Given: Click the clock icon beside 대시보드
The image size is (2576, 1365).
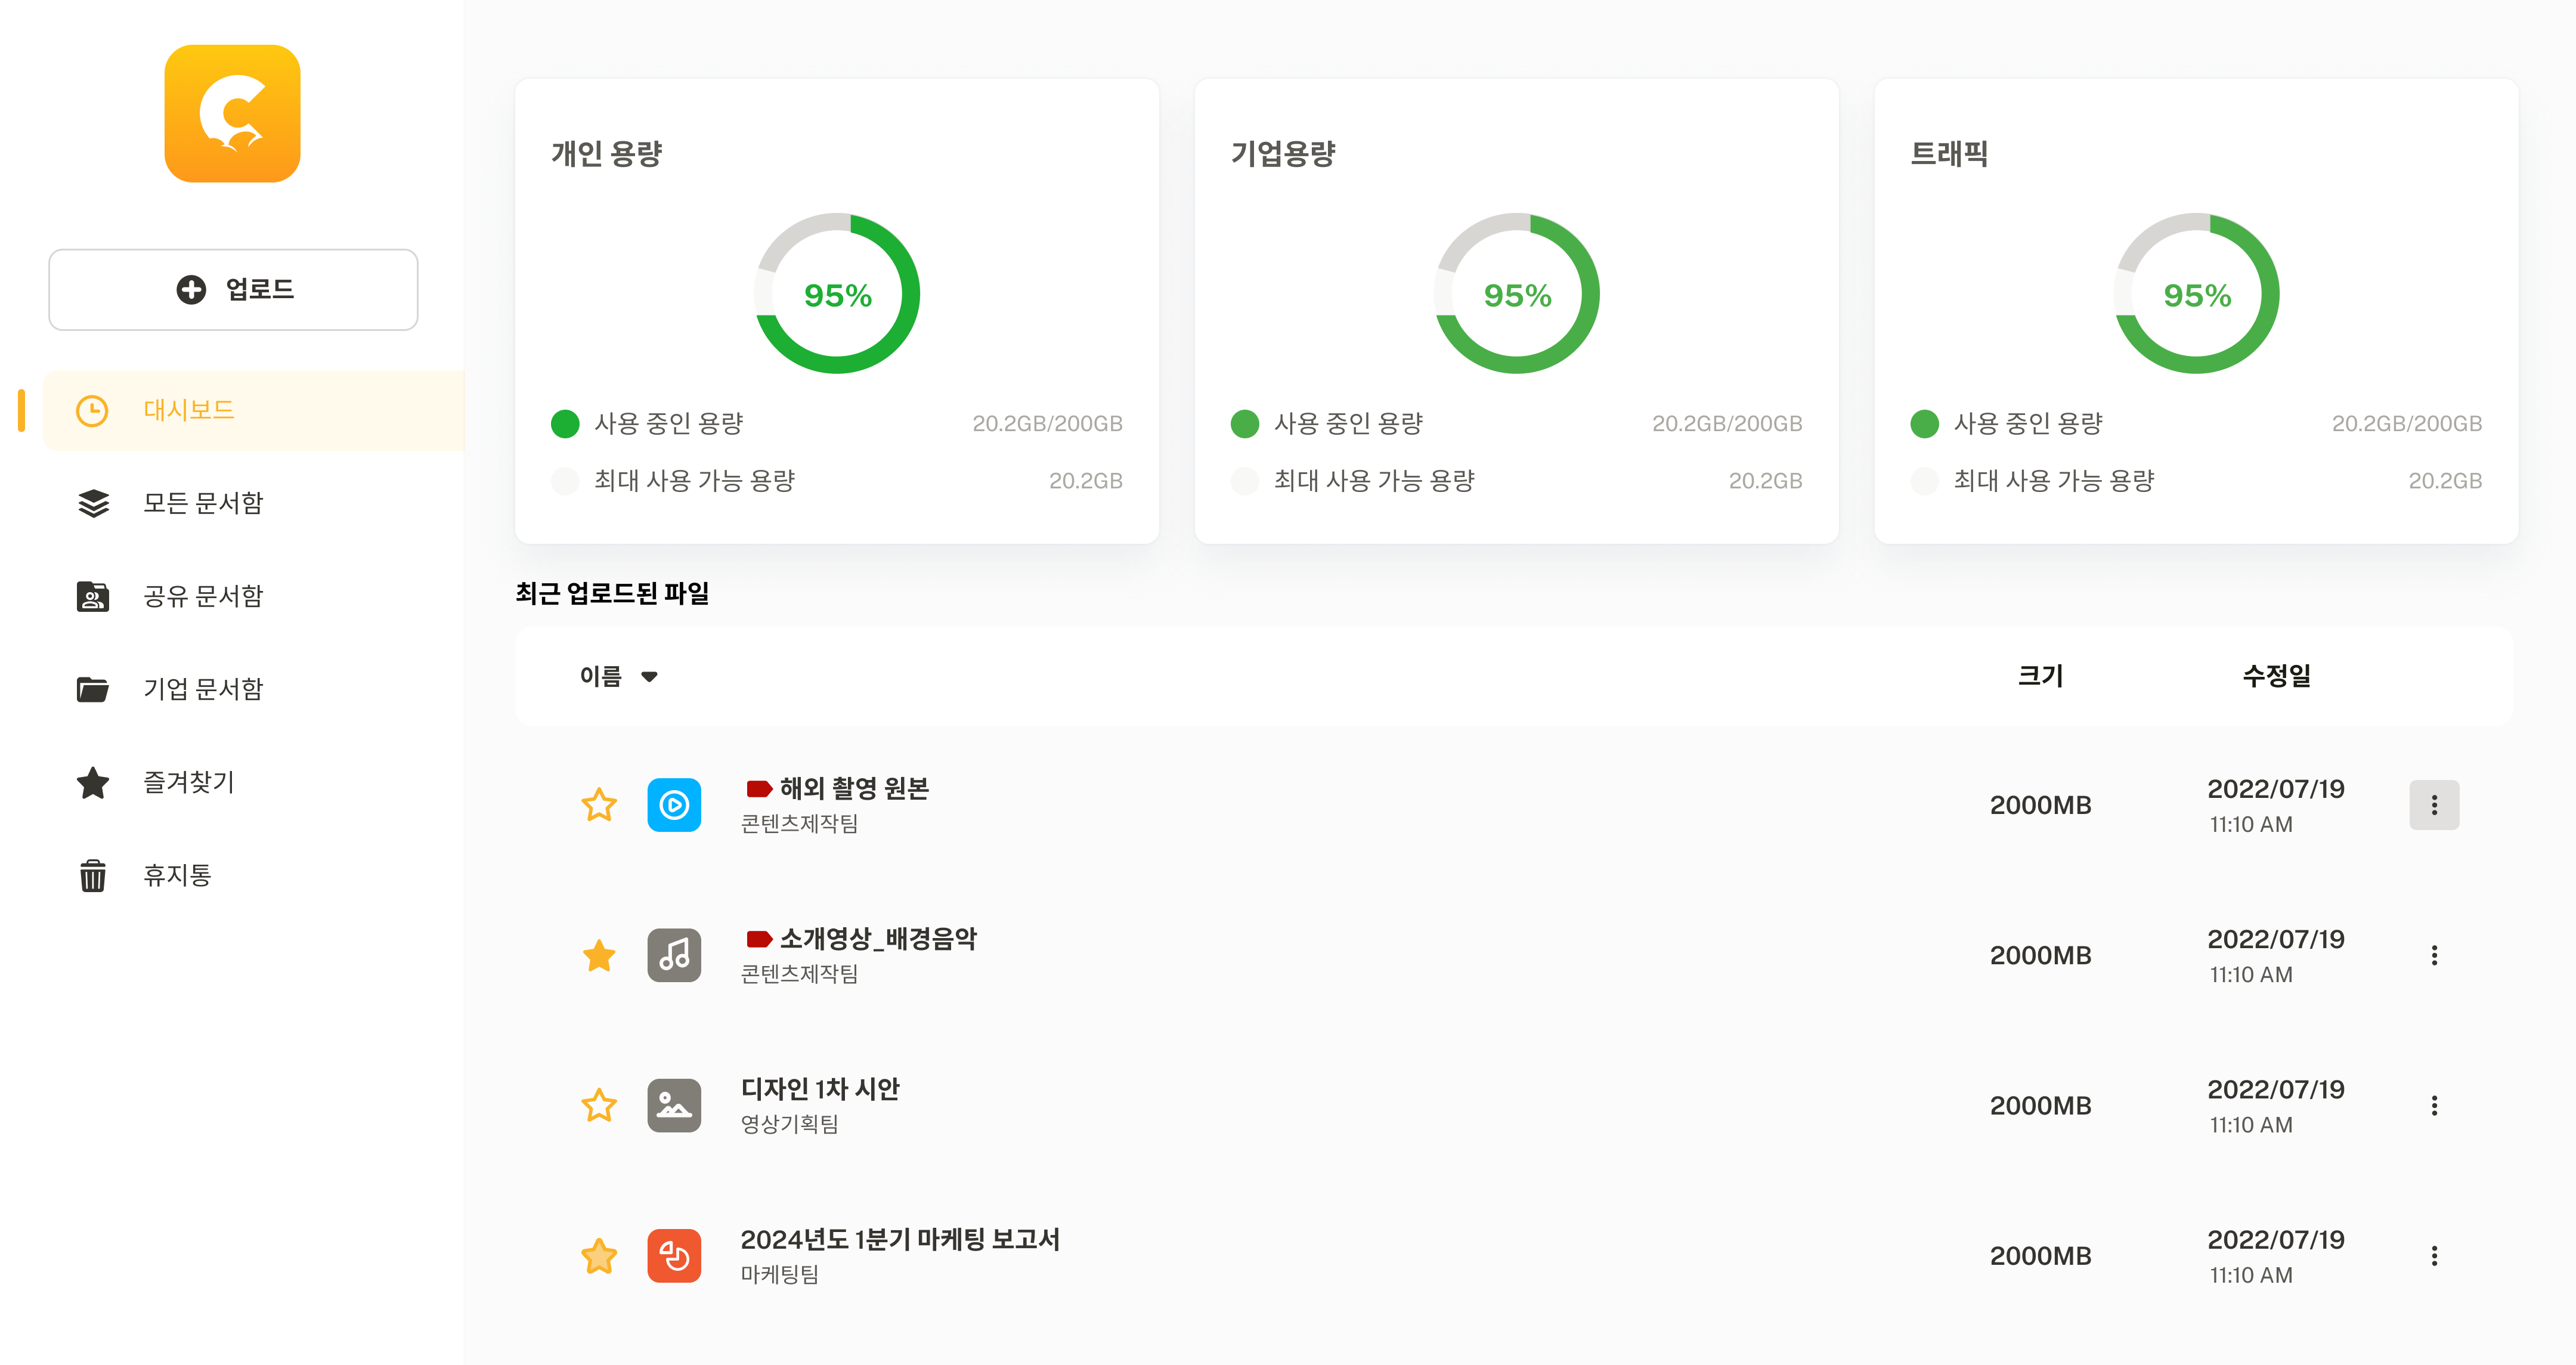Looking at the screenshot, I should point(92,410).
